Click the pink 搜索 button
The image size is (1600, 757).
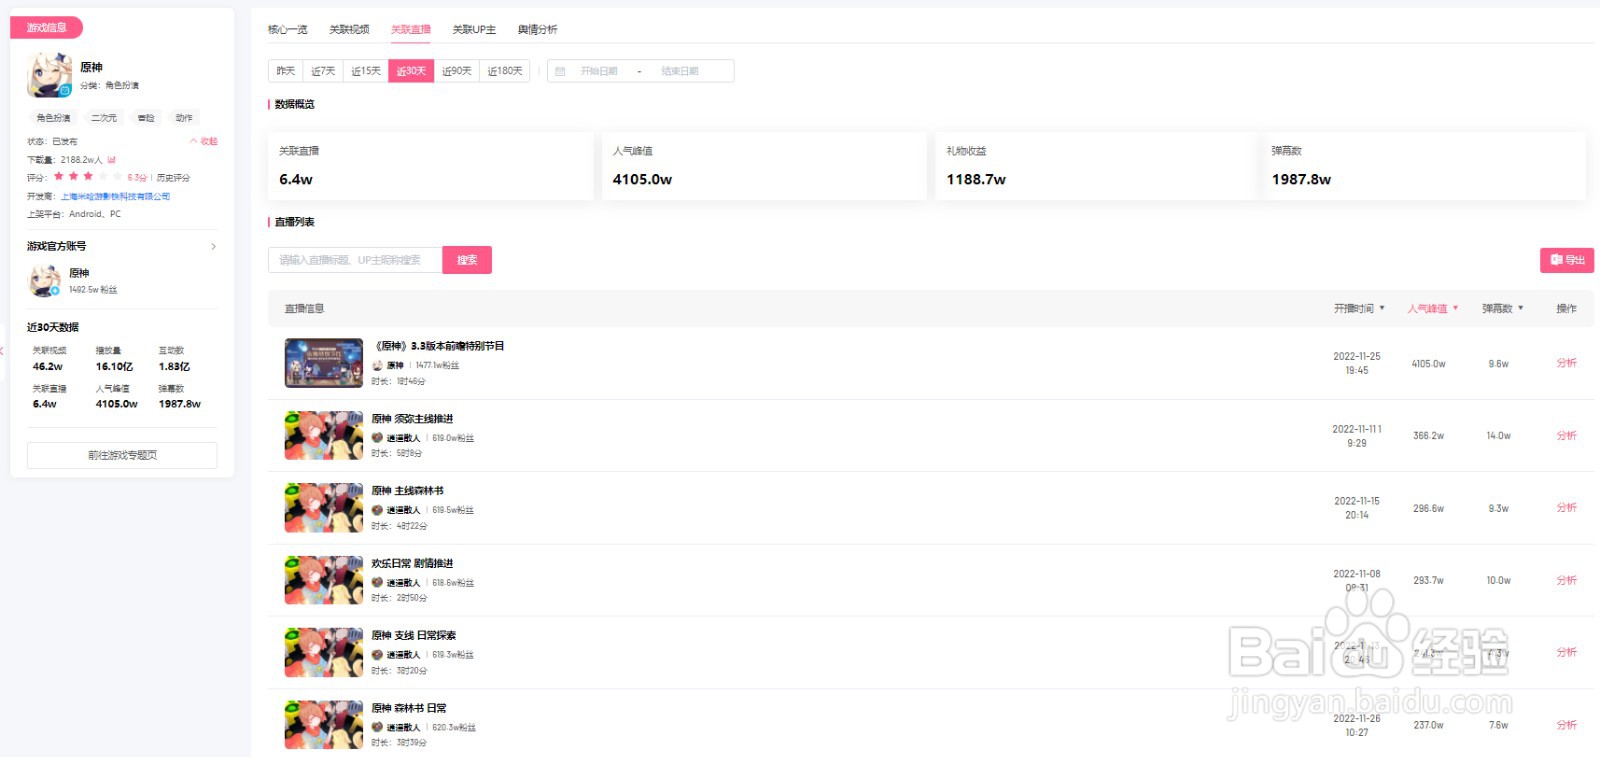467,260
